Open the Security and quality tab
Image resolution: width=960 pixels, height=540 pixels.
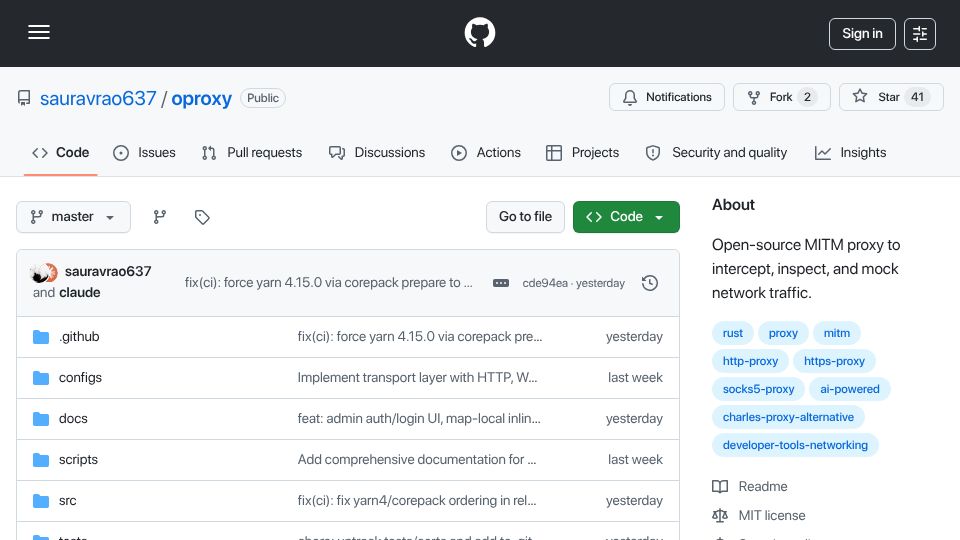coord(716,153)
